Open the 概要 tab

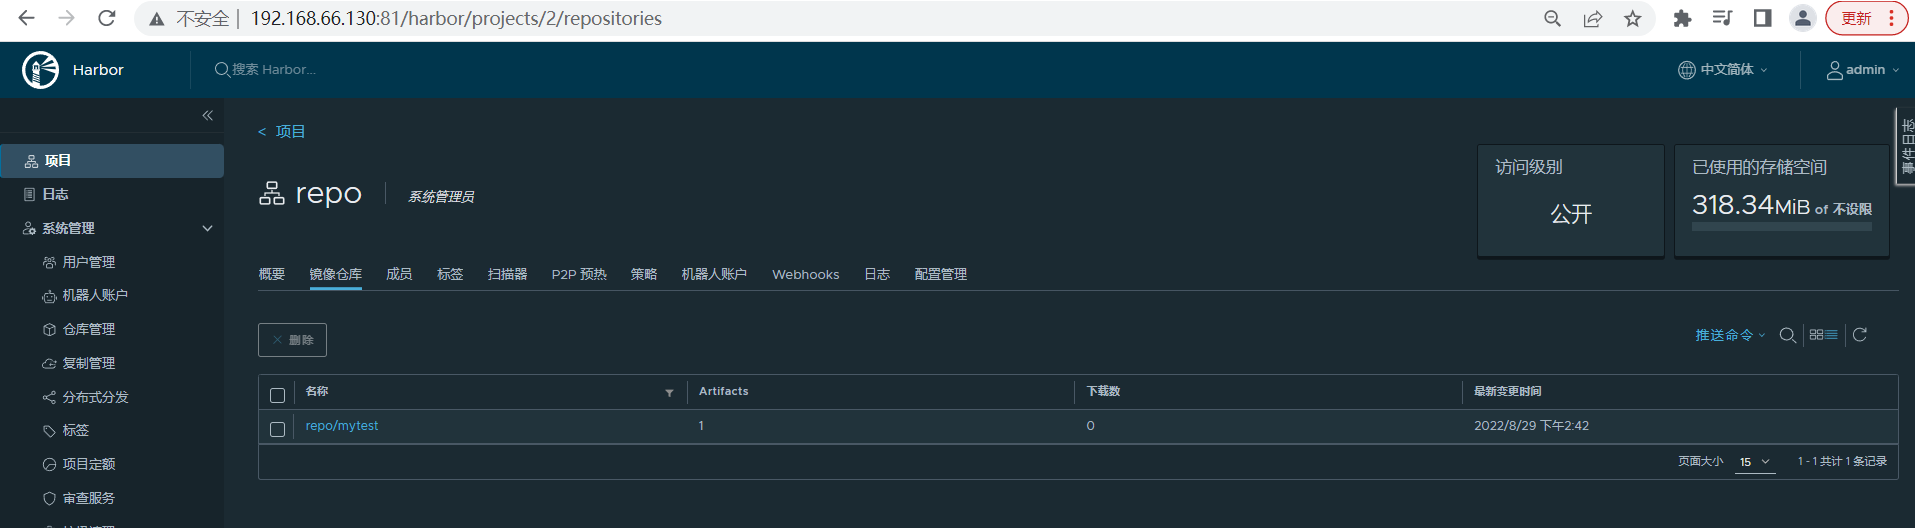point(272,274)
